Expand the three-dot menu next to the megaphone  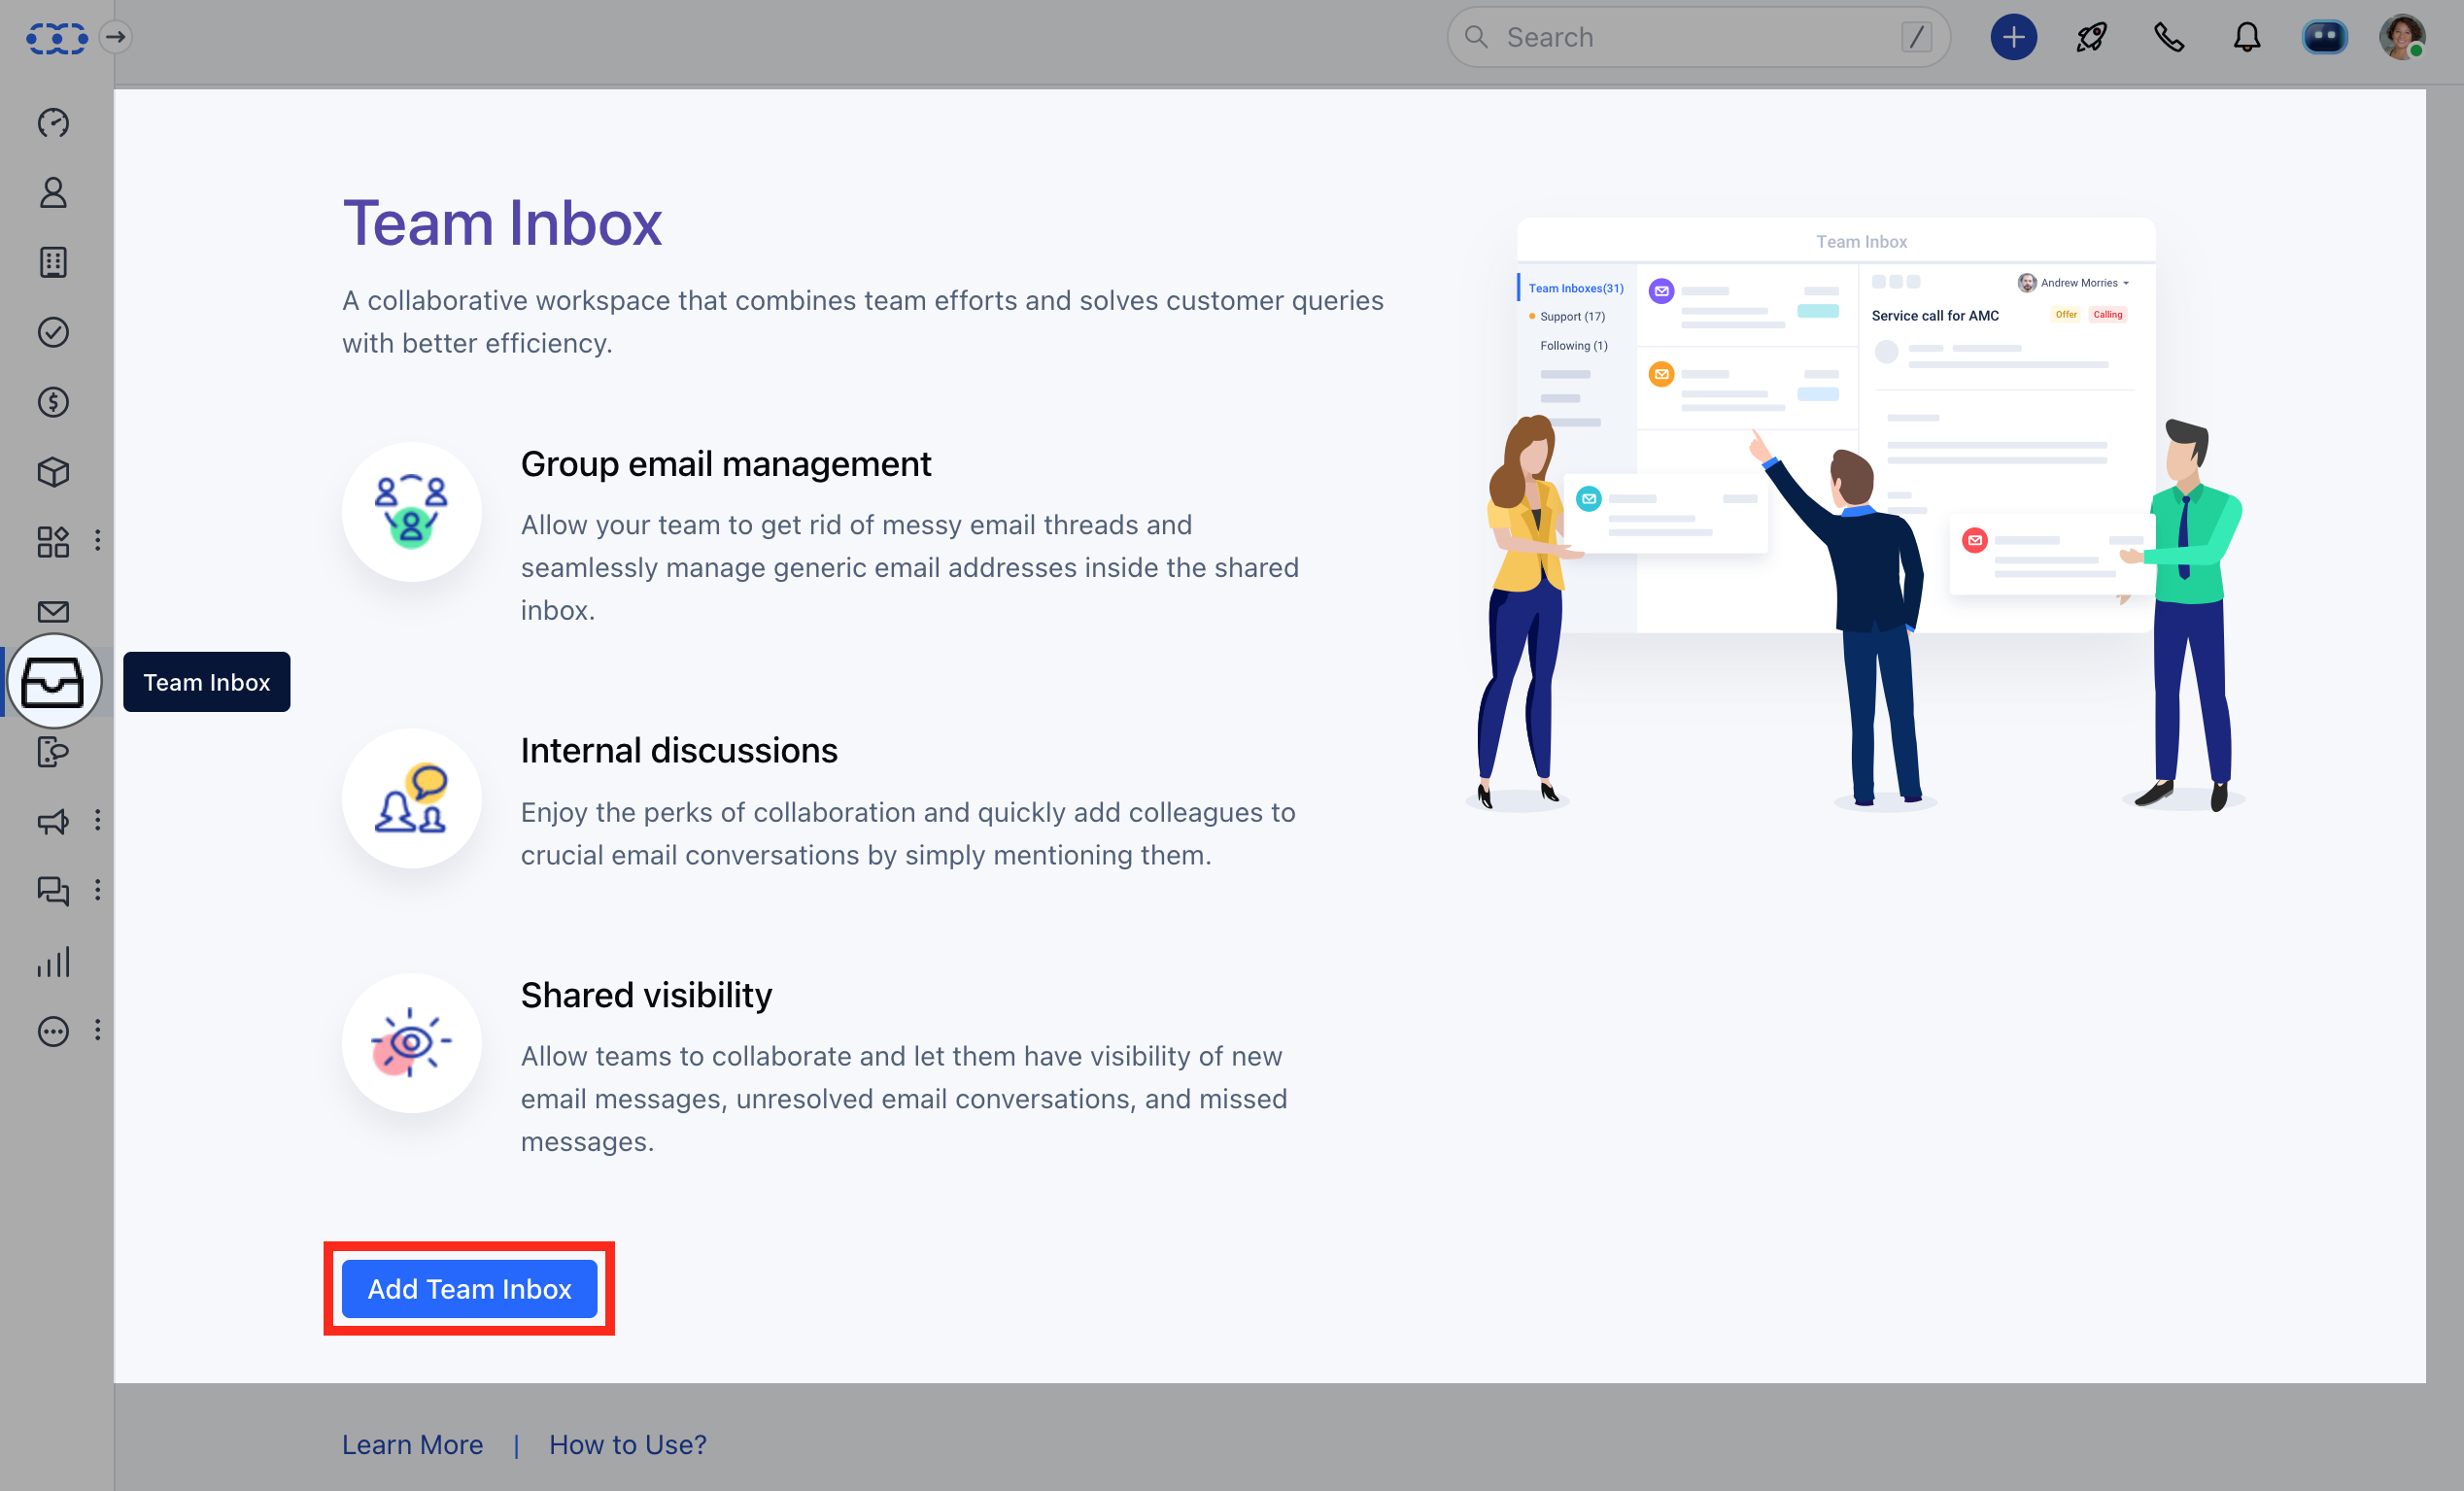click(x=97, y=821)
